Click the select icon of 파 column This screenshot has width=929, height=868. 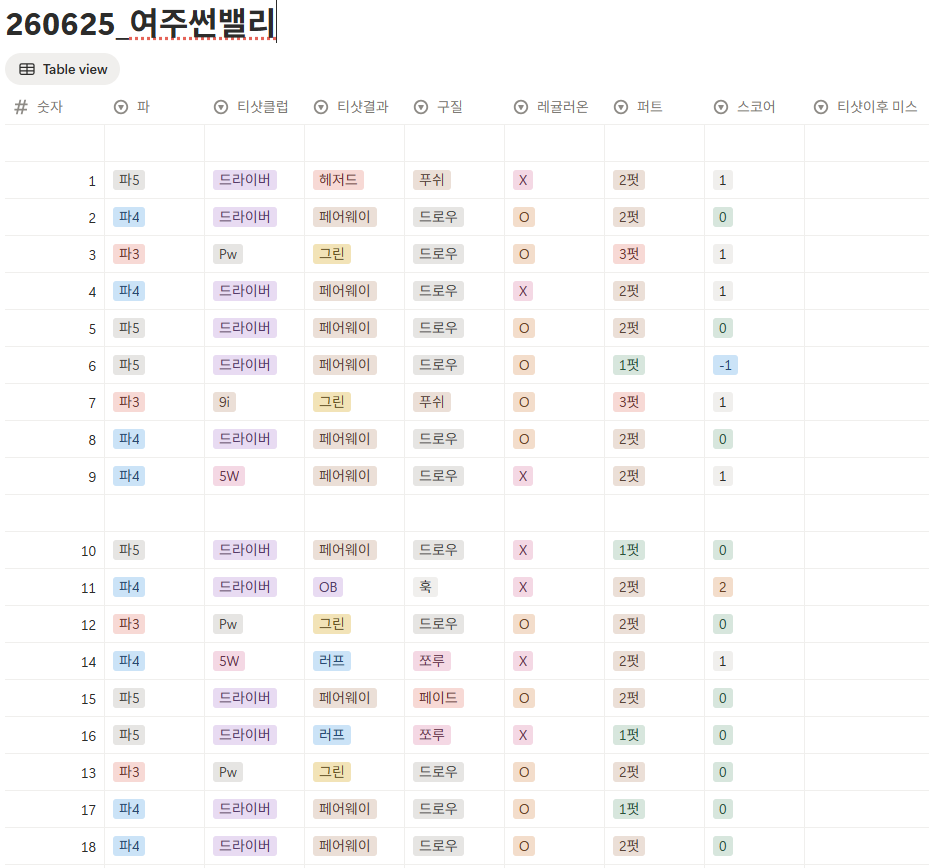pos(121,107)
